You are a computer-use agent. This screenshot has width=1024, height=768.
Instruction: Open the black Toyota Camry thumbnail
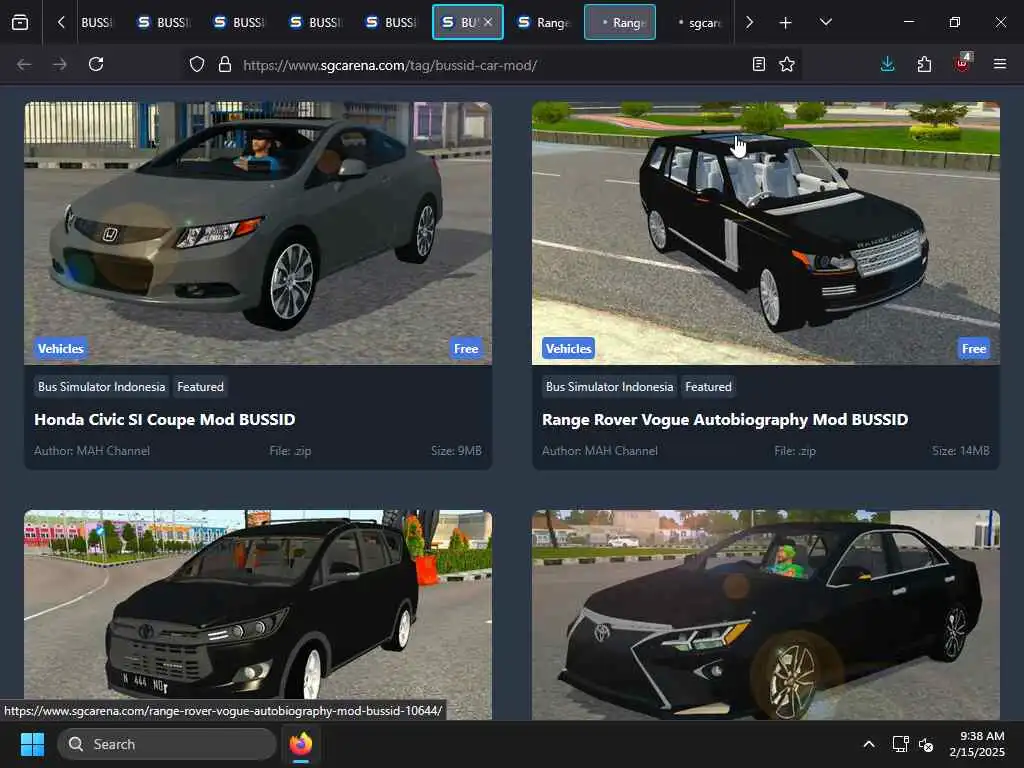pos(765,615)
